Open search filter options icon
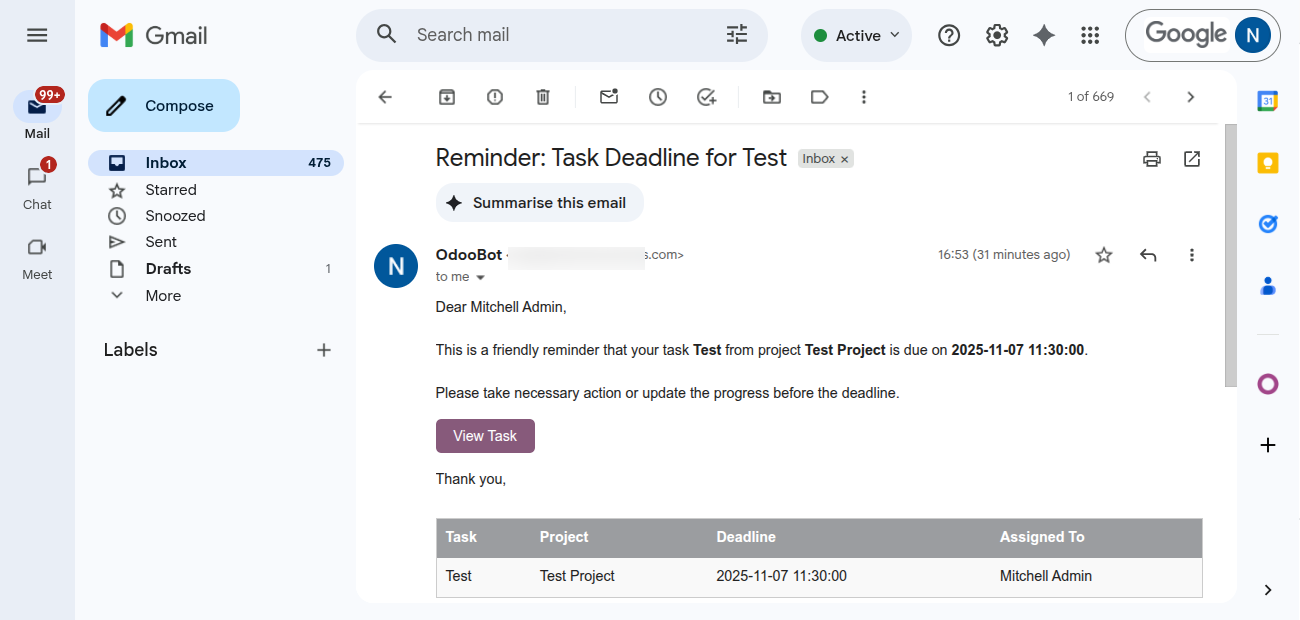Screen dimensions: 1300x620 [x=737, y=35]
